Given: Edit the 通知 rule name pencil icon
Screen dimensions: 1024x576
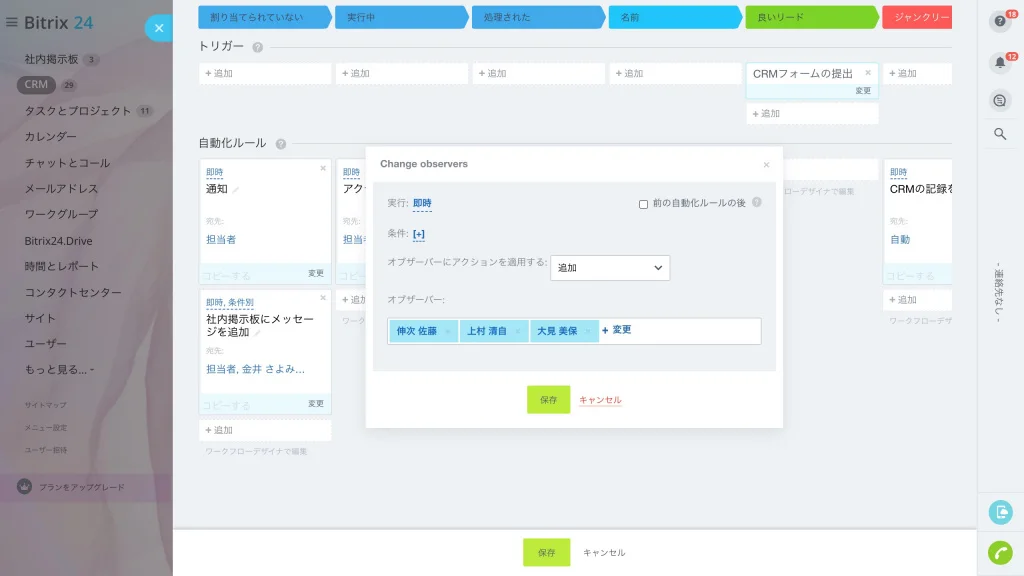Looking at the screenshot, I should (x=236, y=190).
